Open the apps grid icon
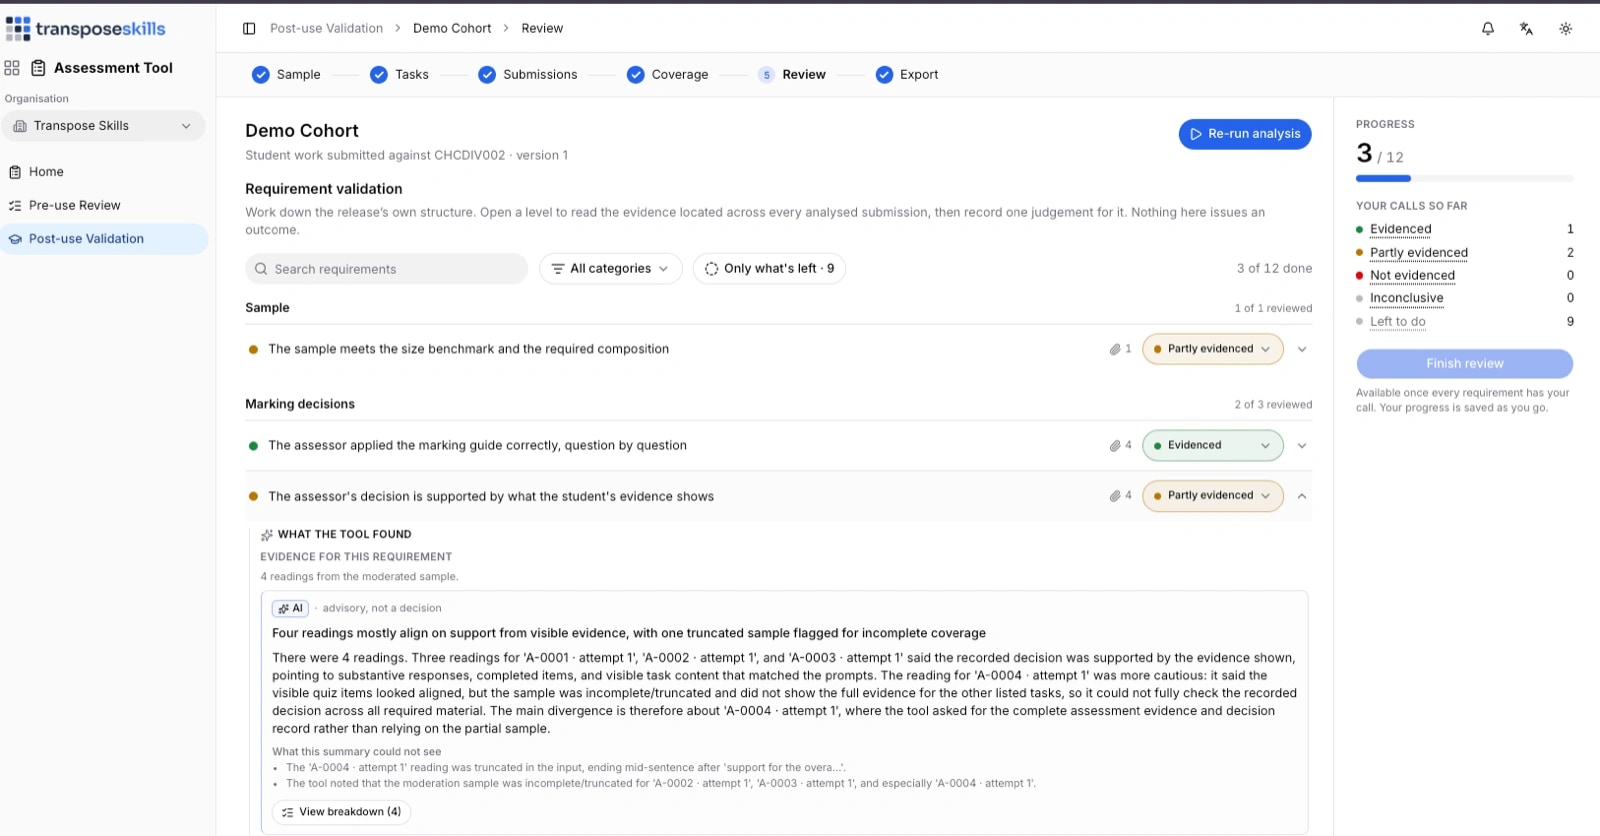Viewport: 1600px width, 836px height. [12, 68]
